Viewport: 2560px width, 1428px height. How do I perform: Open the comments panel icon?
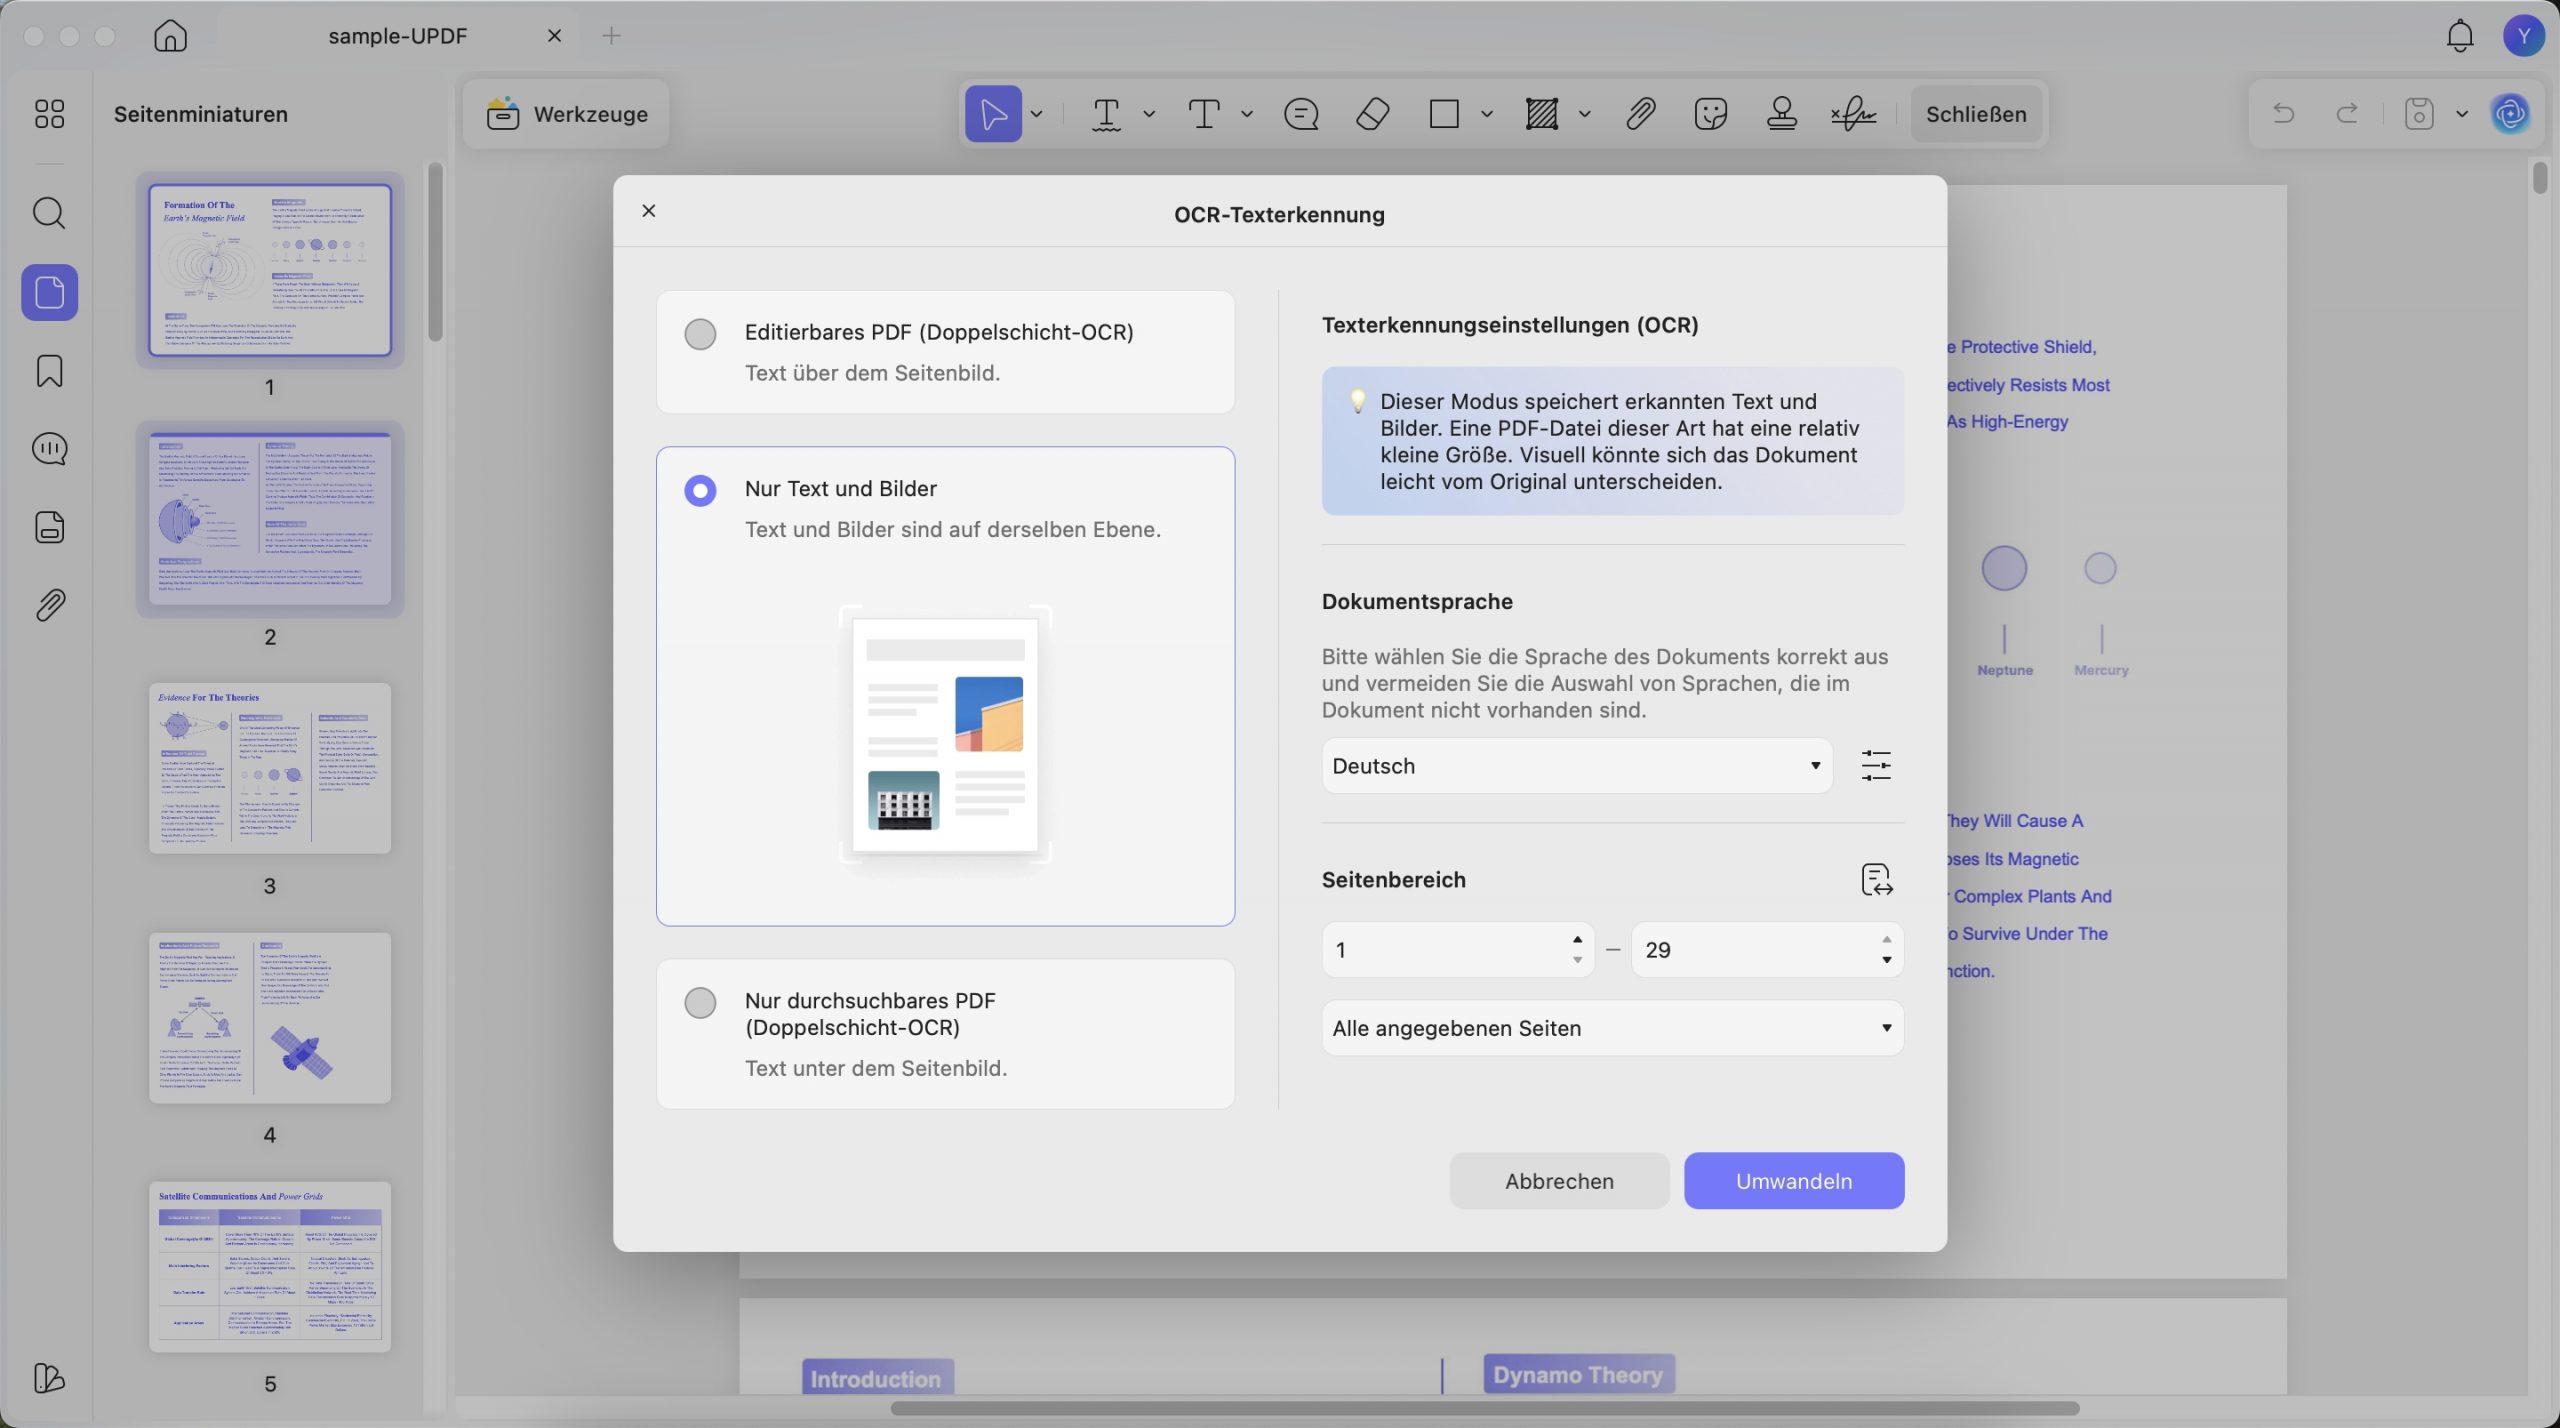(50, 449)
